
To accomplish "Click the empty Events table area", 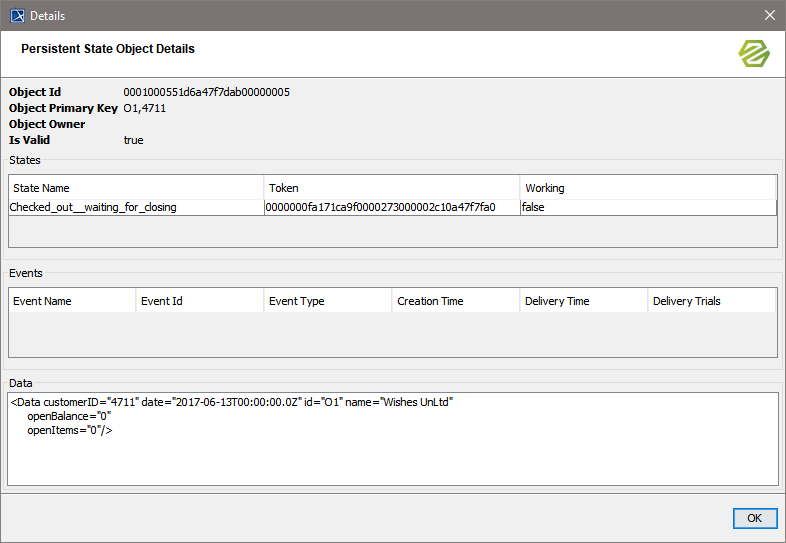I will click(392, 334).
